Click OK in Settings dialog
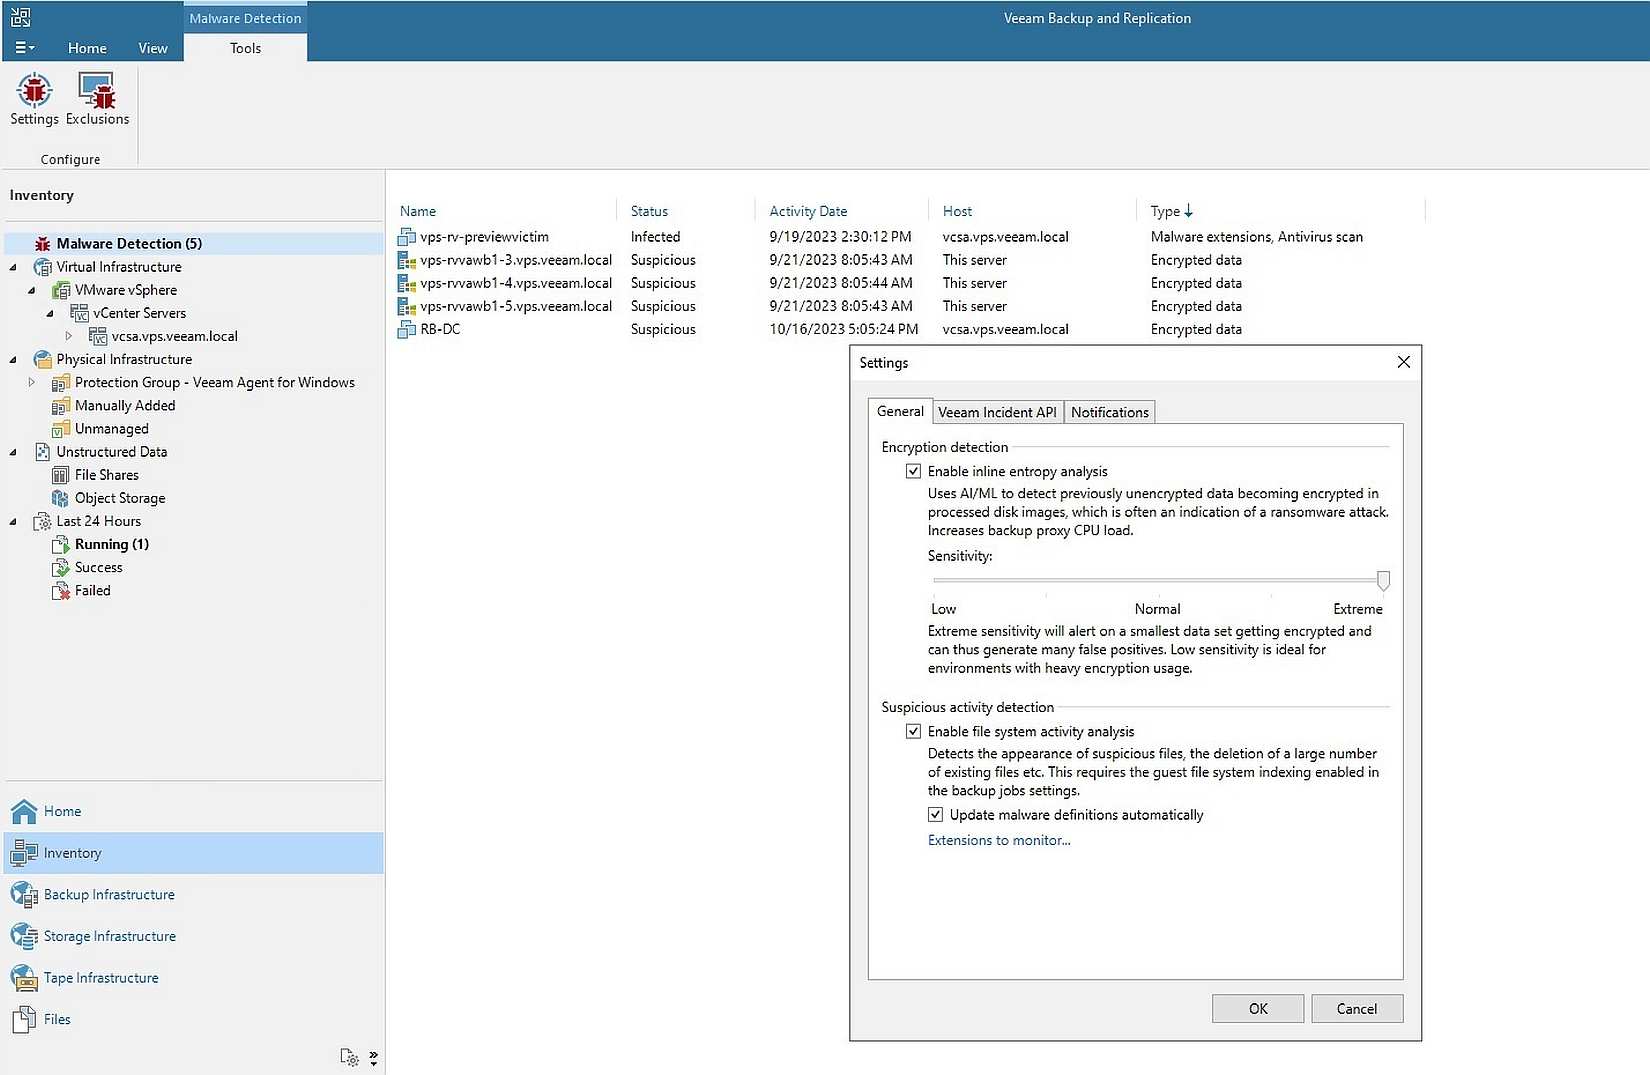The height and width of the screenshot is (1075, 1650). 1258,1008
